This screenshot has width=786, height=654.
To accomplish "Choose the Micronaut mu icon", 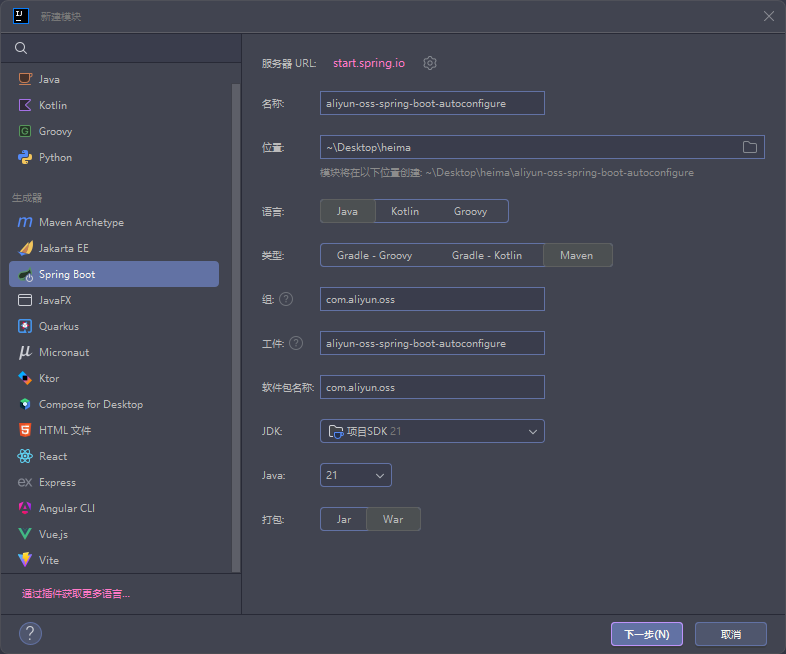I will coord(25,352).
